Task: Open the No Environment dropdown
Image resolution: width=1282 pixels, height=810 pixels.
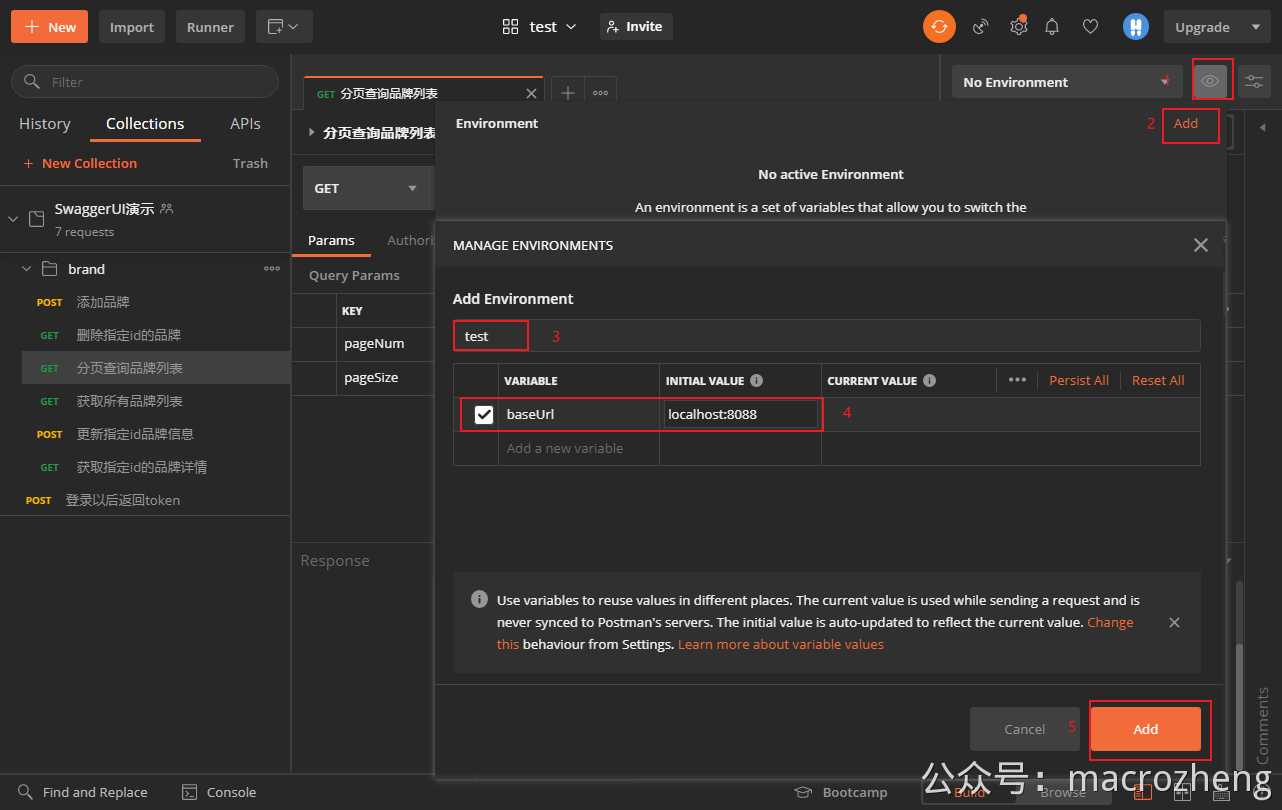Action: tap(1066, 82)
